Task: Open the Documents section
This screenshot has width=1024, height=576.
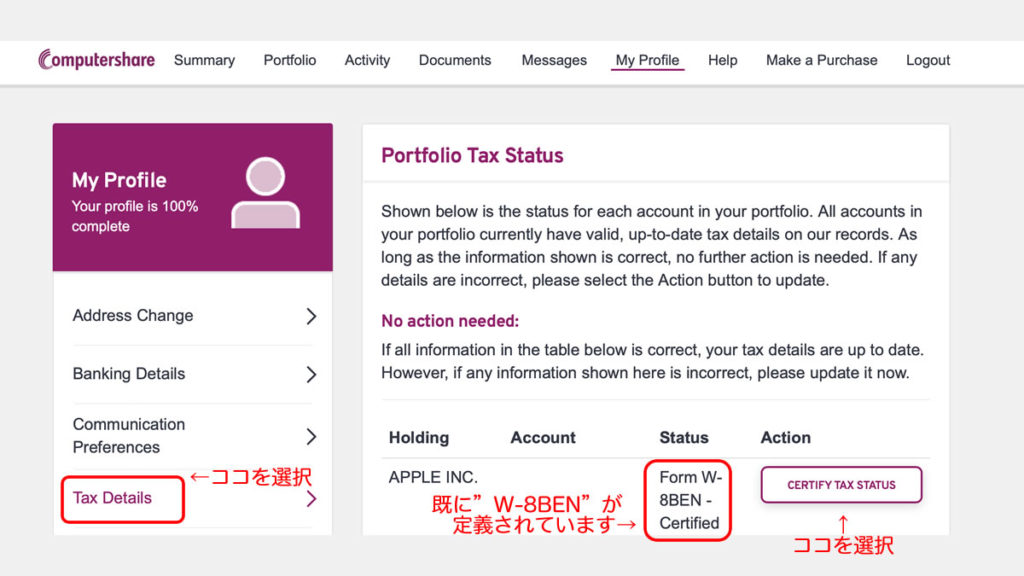Action: pos(455,60)
